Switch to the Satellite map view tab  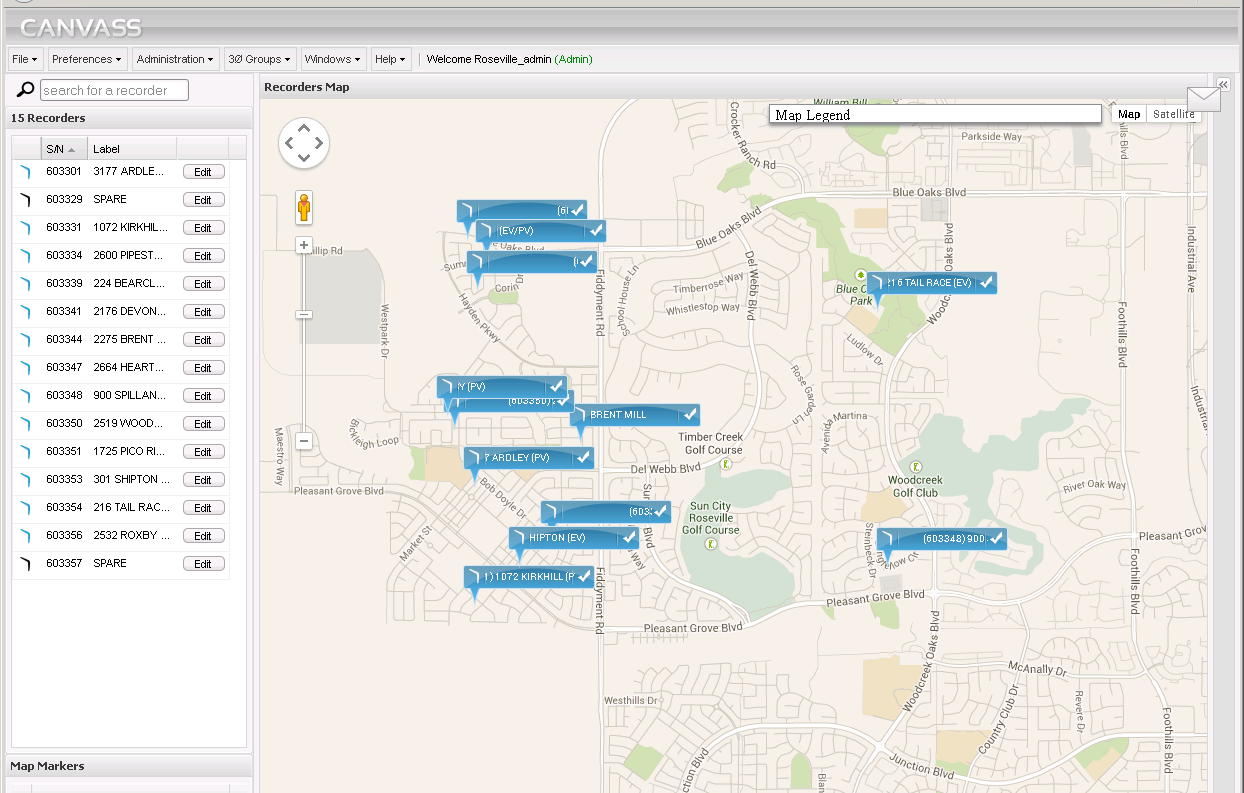(1172, 114)
